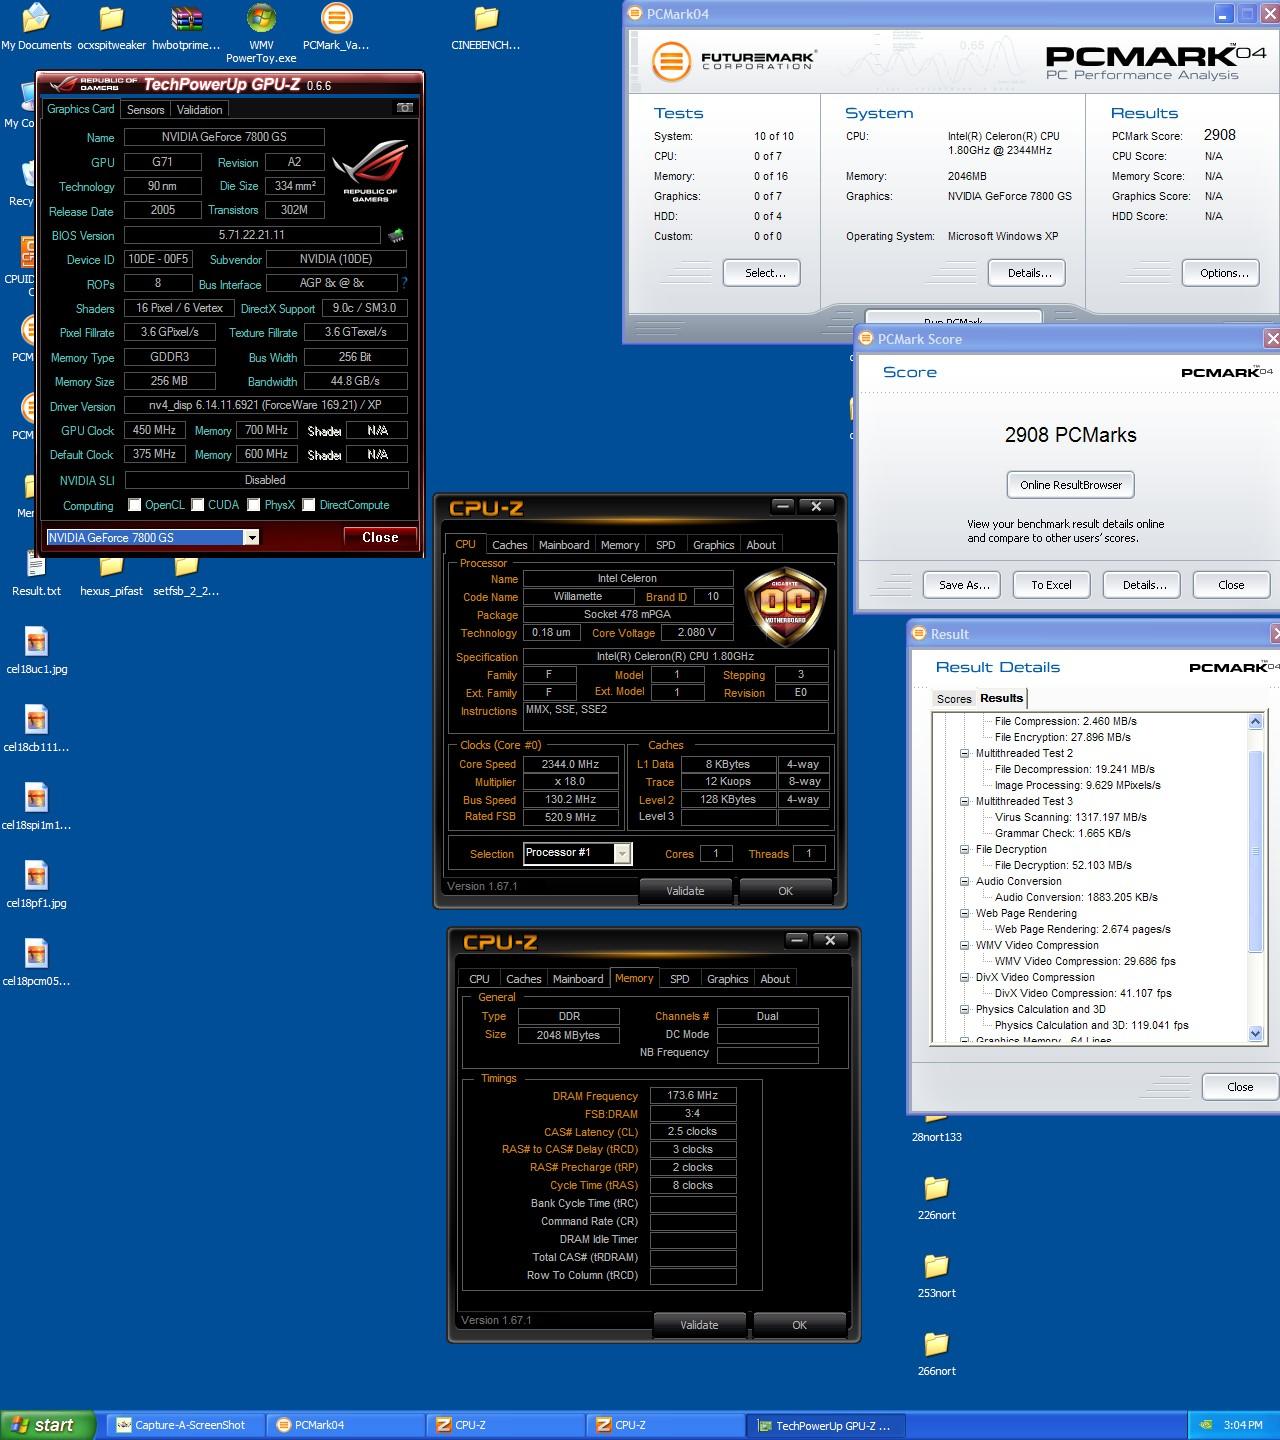Open My Documents desktop icon
Screen dimensions: 1280x1440
tap(36, 27)
